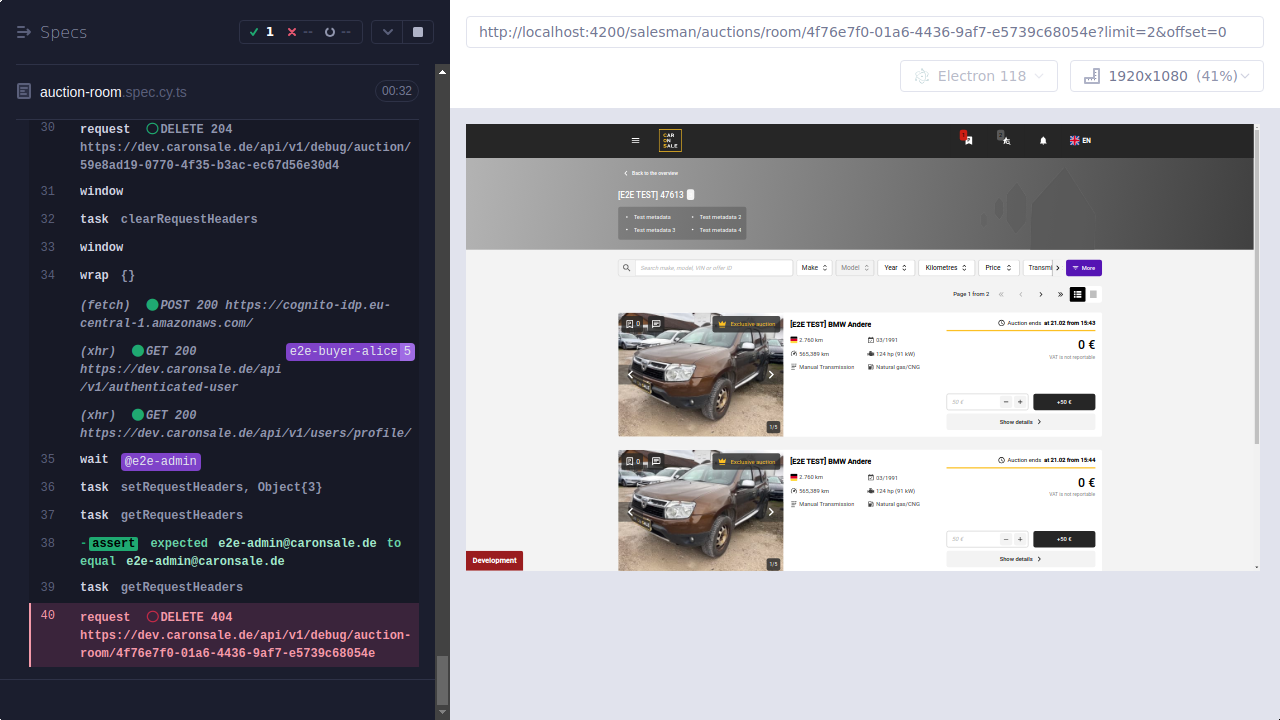Open the Make filter dropdown
This screenshot has height=720, width=1280.
coord(814,267)
